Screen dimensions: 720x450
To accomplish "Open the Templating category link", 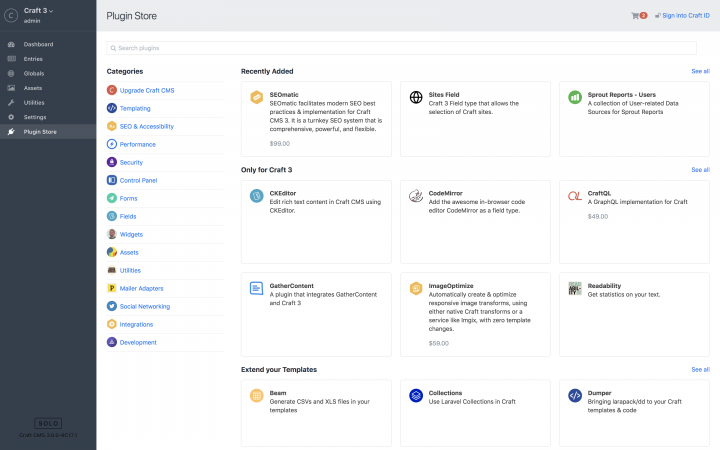I will [135, 108].
